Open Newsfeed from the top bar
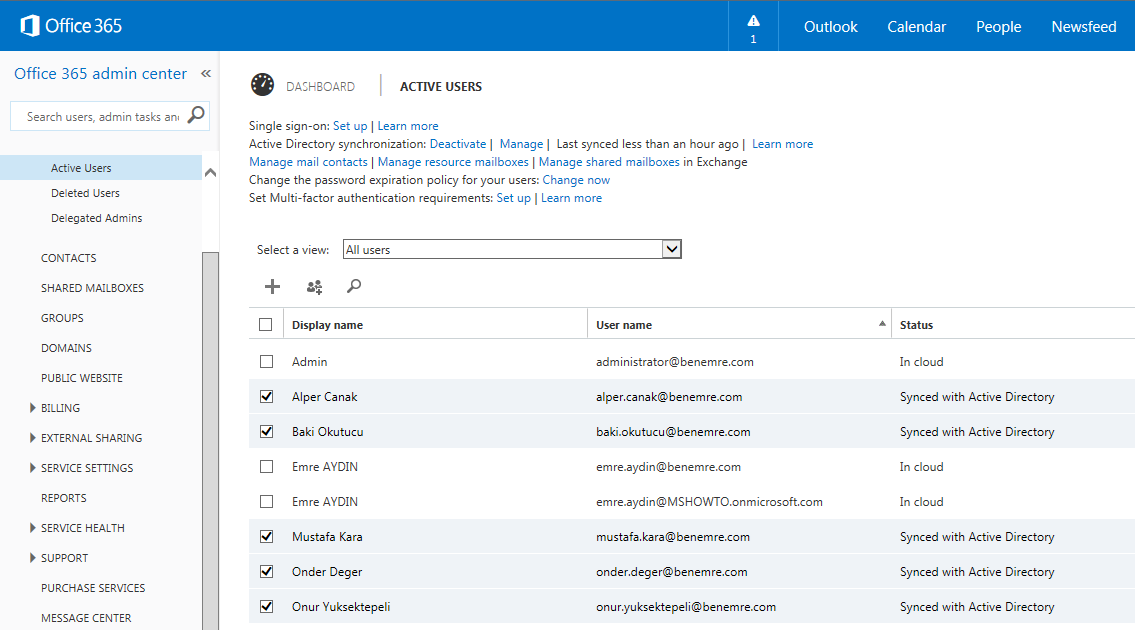Viewport: 1135px width, 630px height. point(1084,27)
